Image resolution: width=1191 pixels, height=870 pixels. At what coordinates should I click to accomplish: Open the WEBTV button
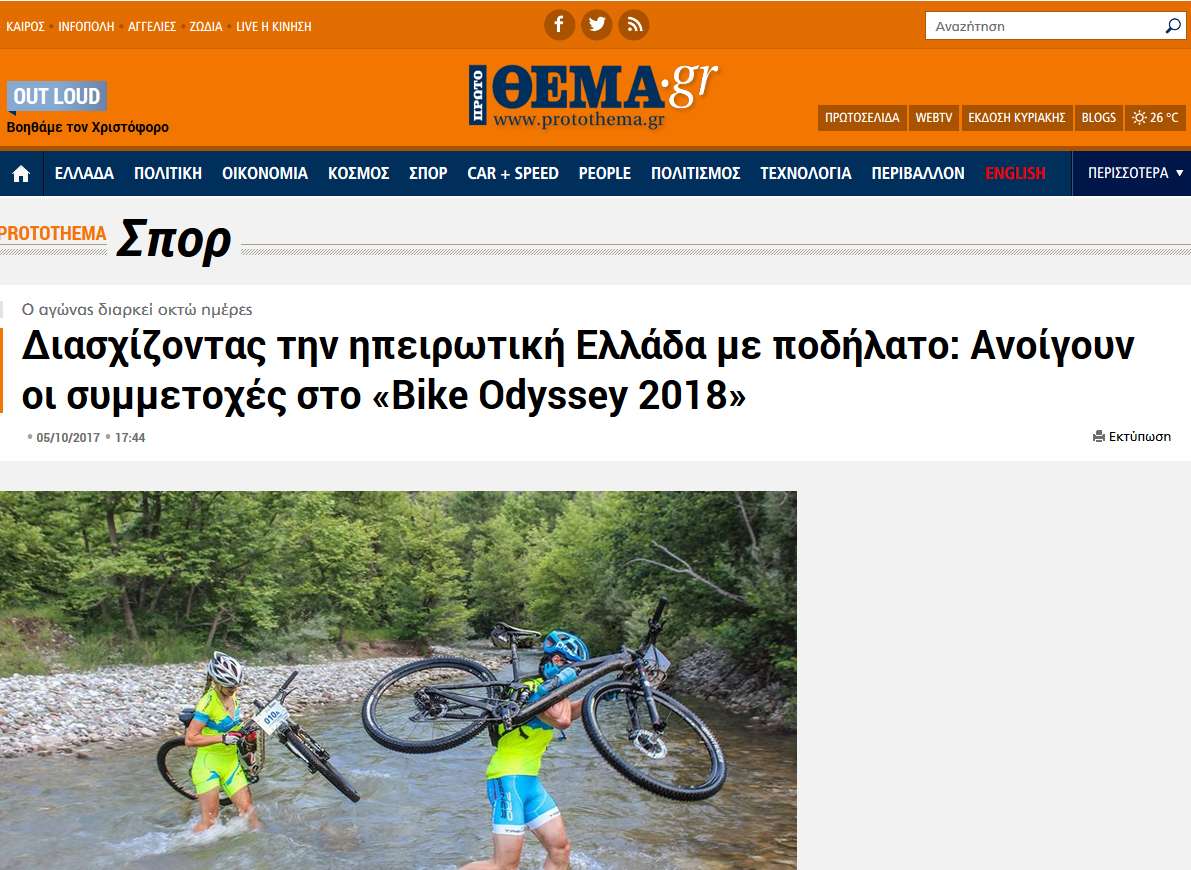(x=934, y=118)
